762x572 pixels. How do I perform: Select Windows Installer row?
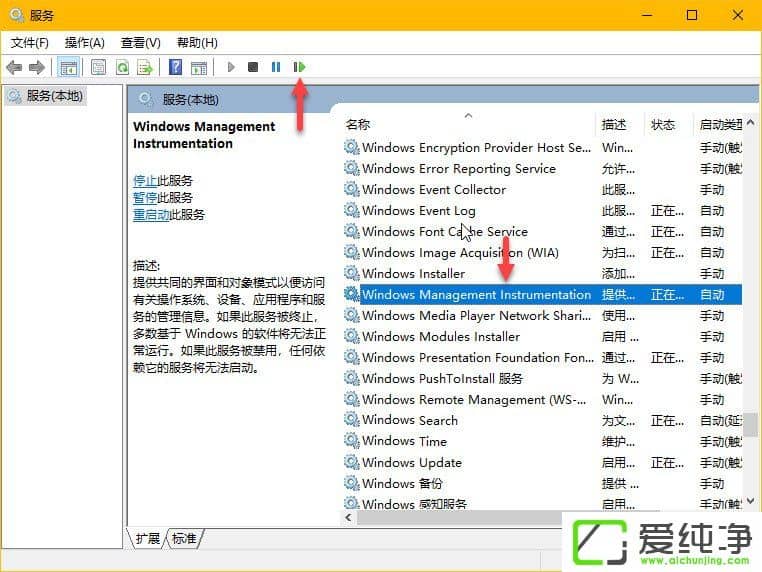tap(543, 274)
